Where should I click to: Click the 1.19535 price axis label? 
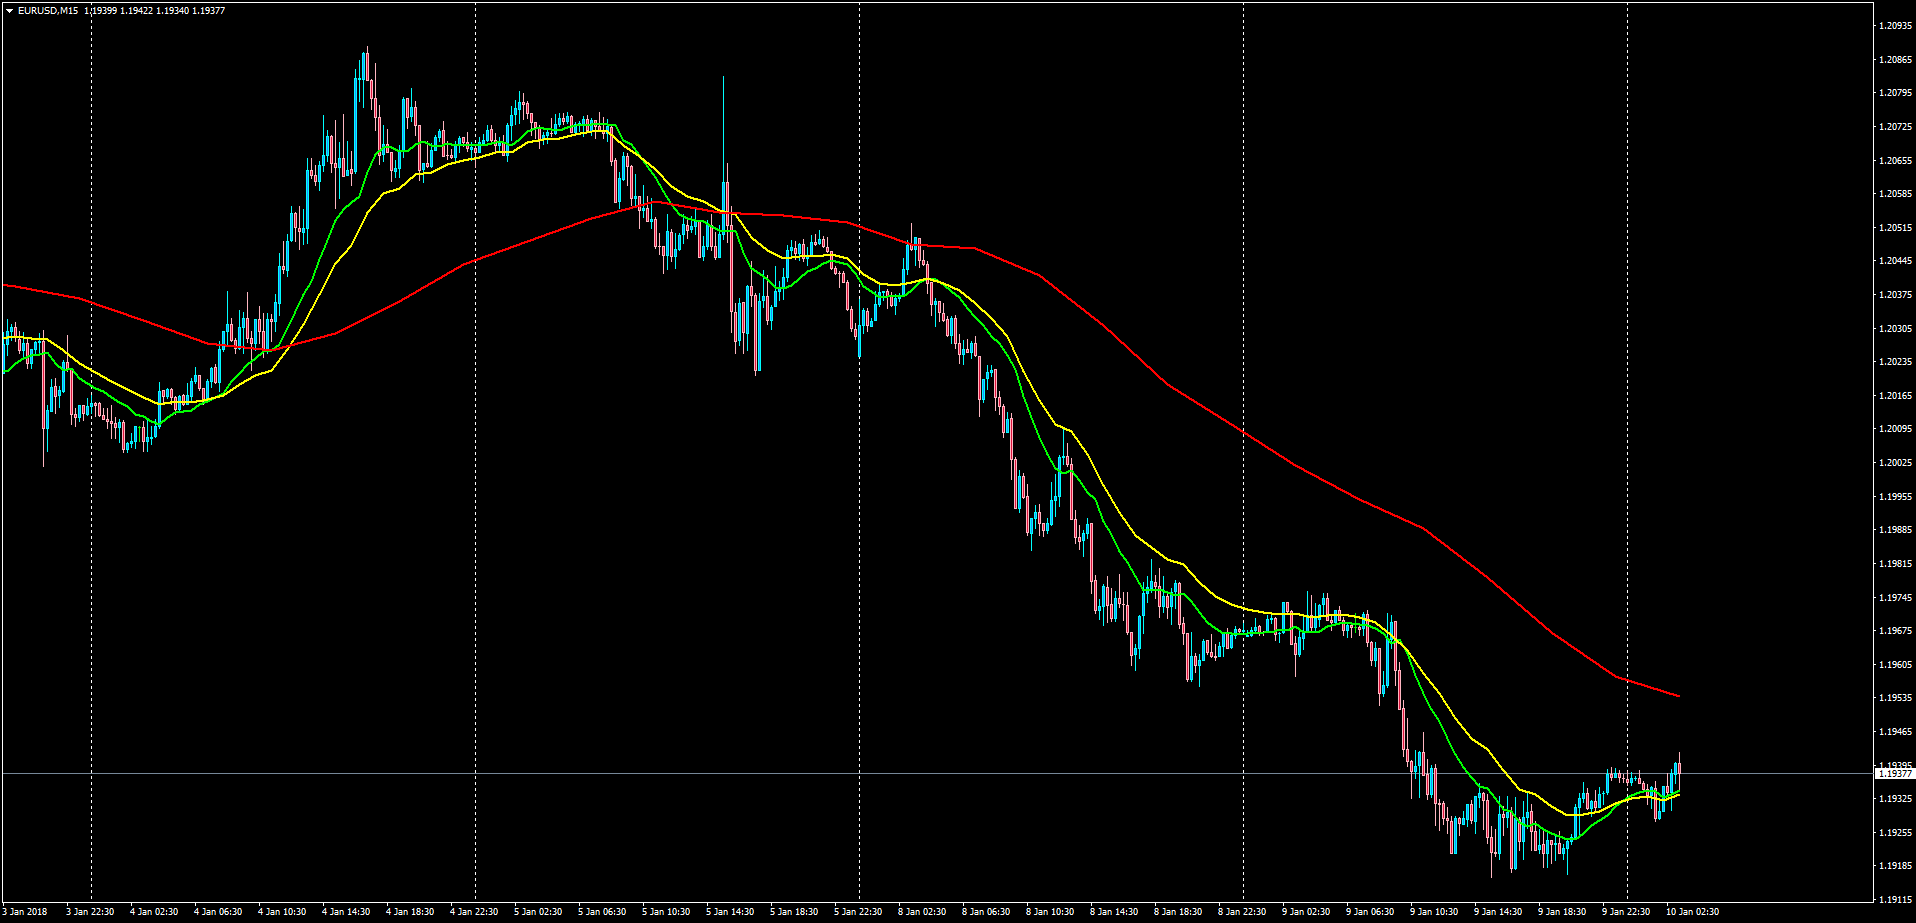click(x=1896, y=698)
